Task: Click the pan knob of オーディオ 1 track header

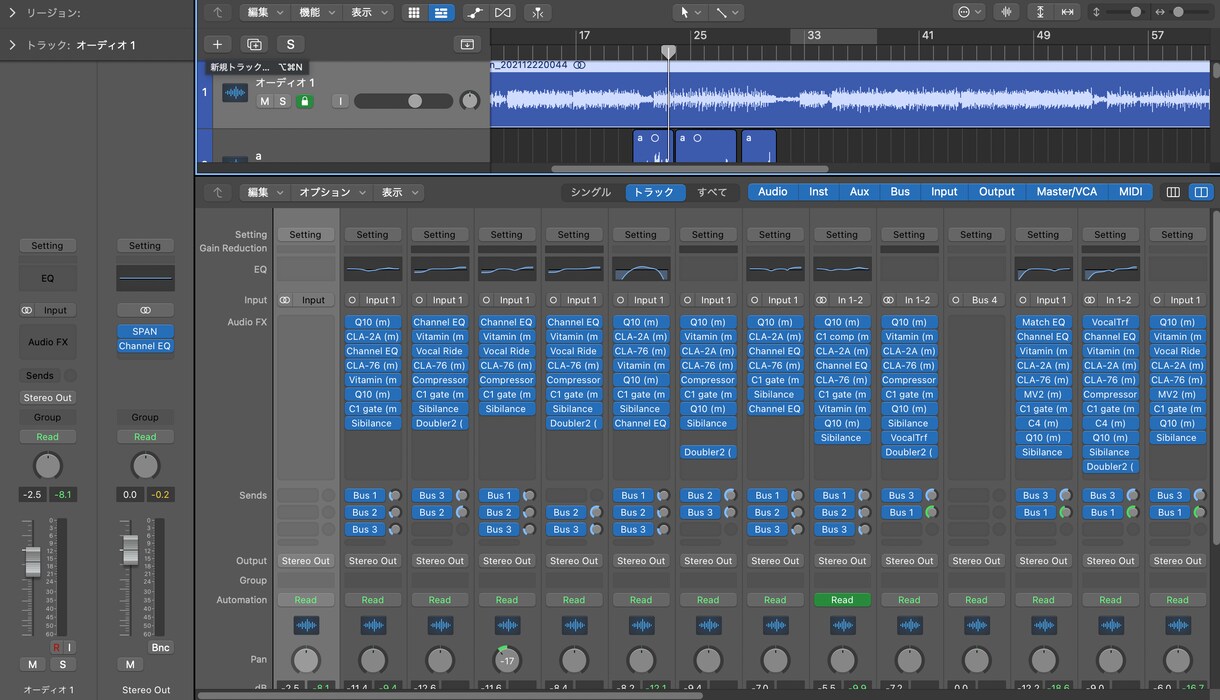Action: (469, 101)
